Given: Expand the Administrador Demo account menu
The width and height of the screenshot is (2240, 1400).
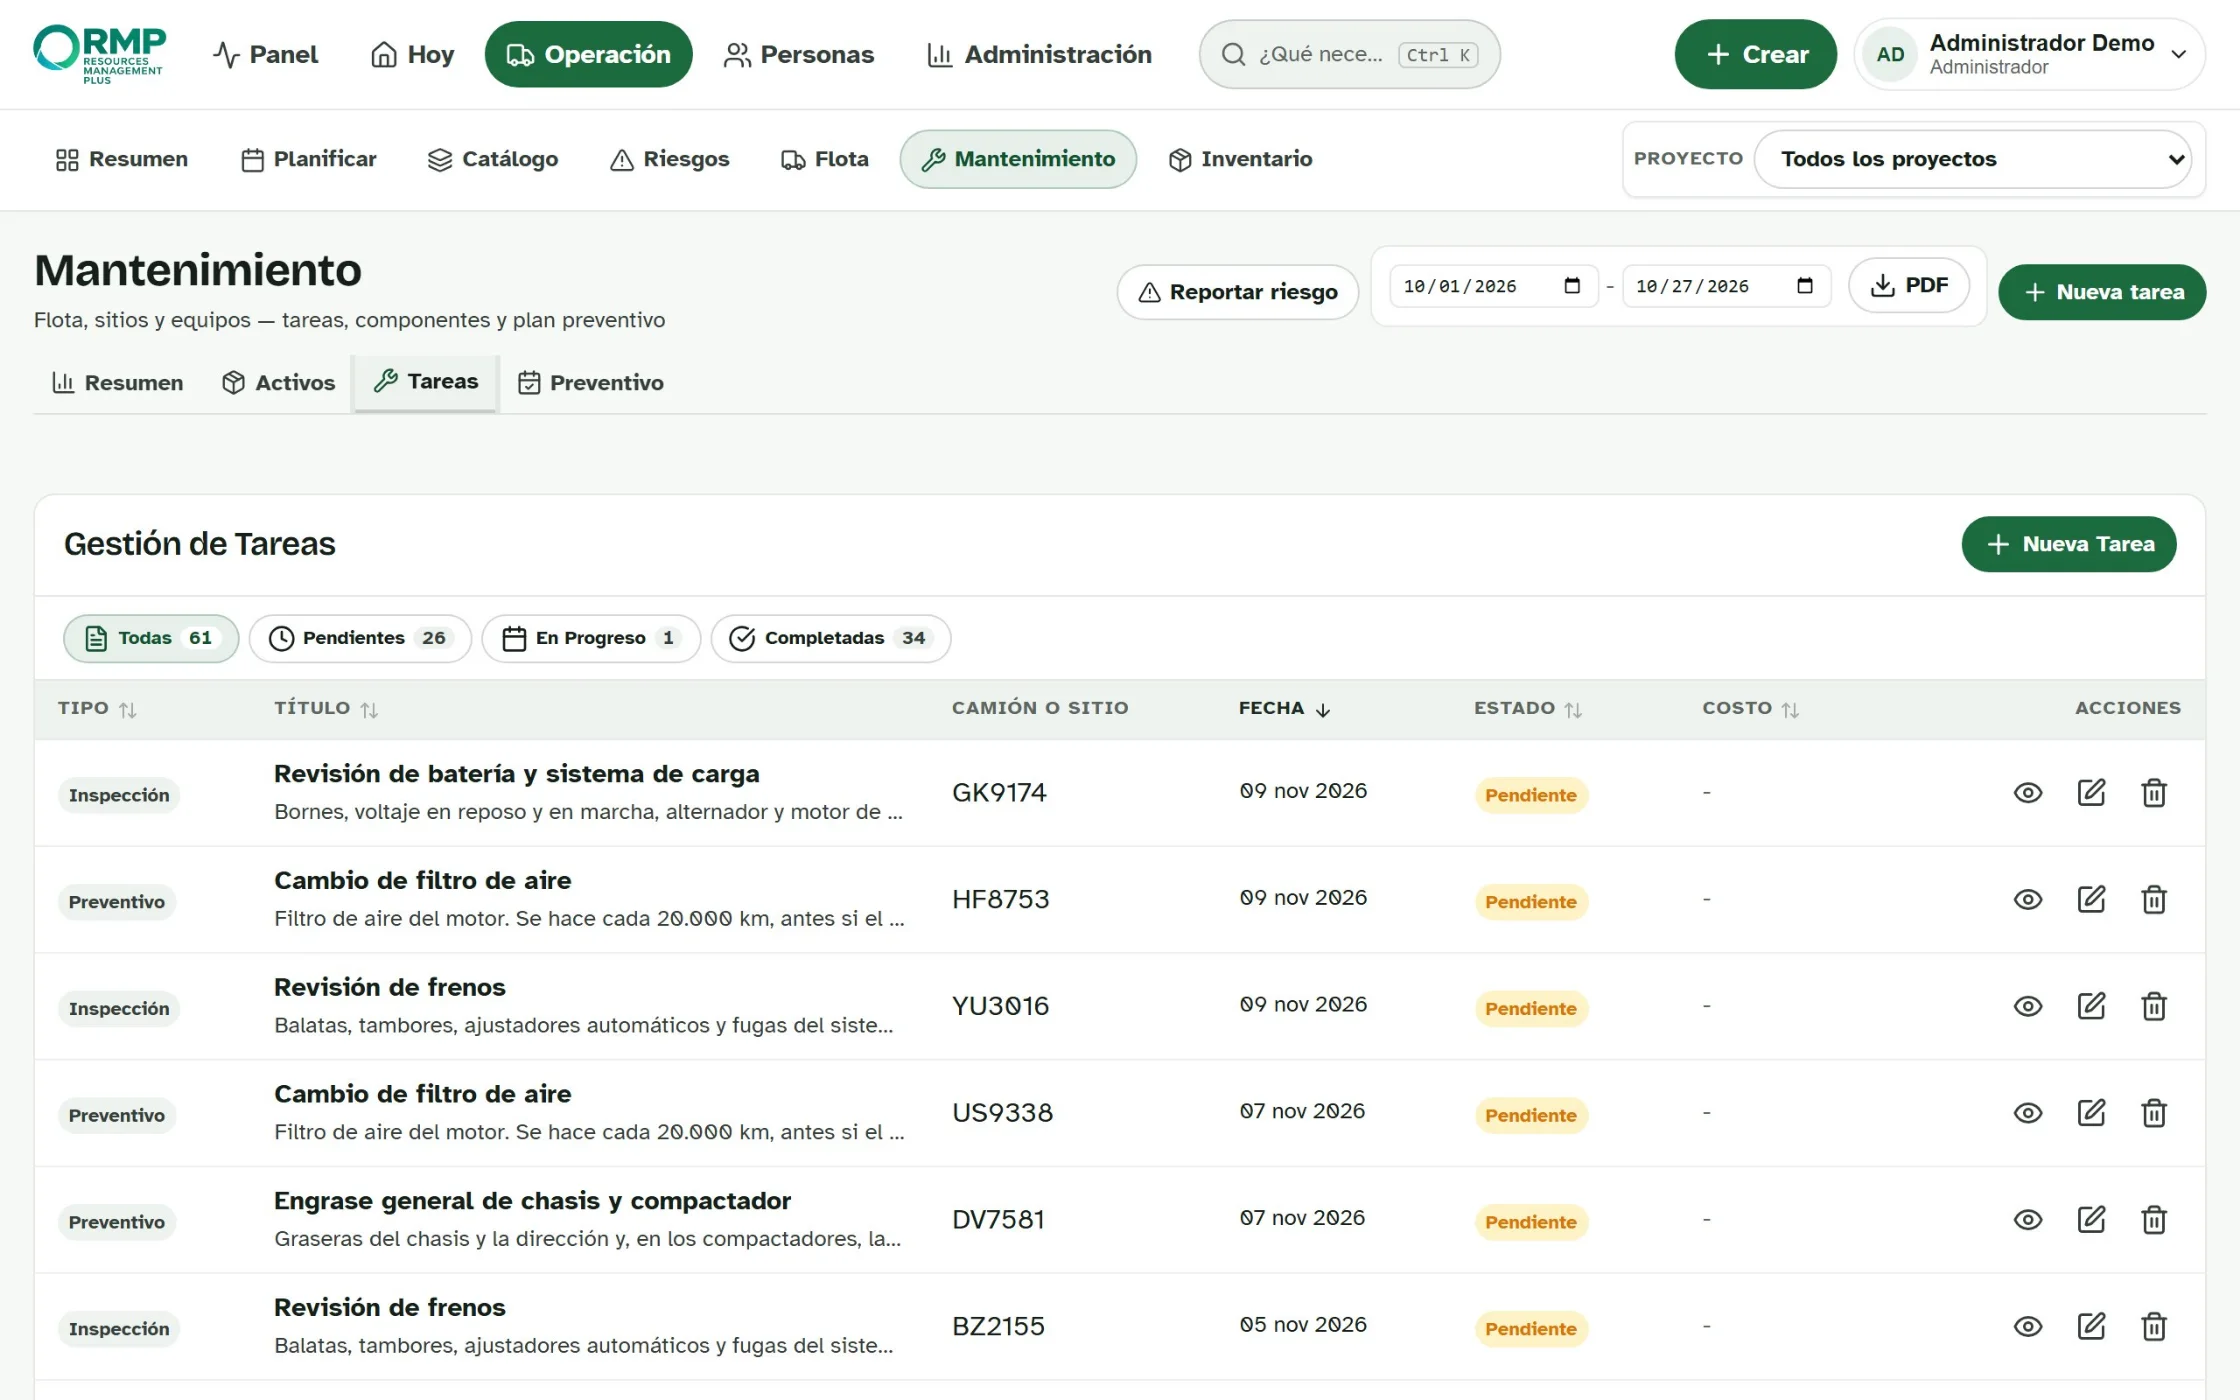Looking at the screenshot, I should 2029,54.
